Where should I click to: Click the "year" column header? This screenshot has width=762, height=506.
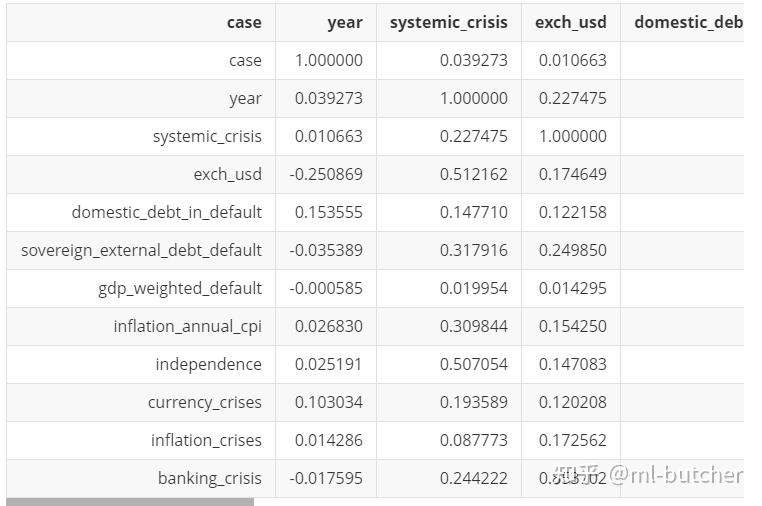[x=345, y=22]
